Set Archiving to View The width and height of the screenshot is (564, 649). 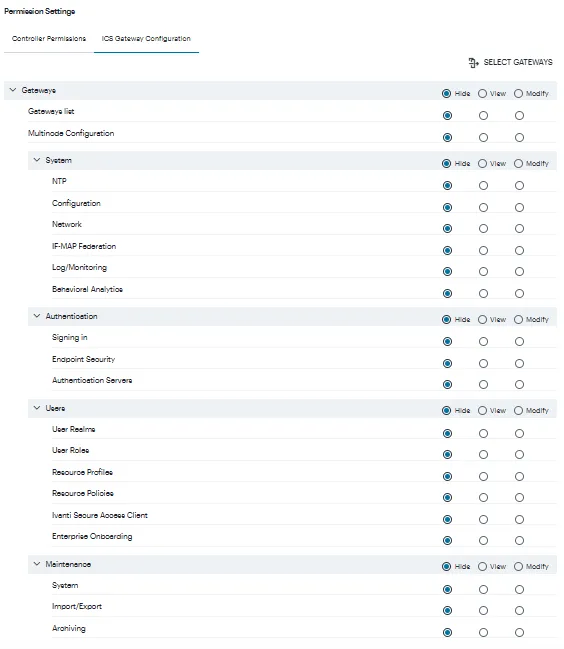point(483,632)
